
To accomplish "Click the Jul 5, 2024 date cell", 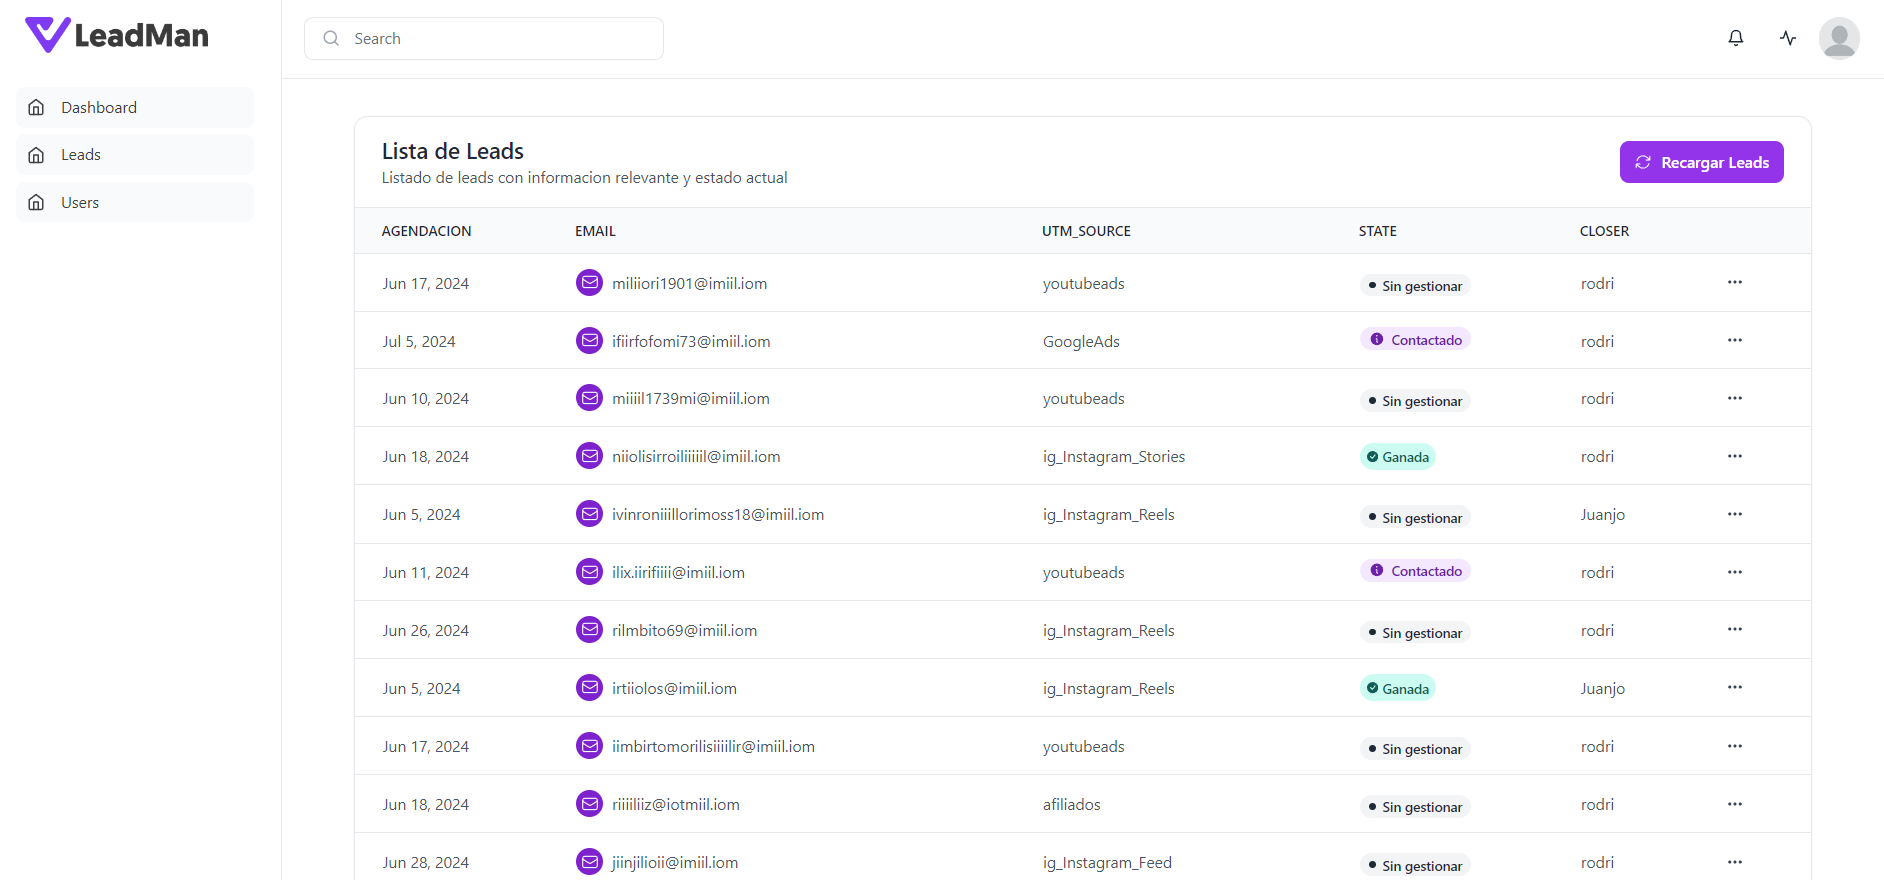I will click(419, 341).
